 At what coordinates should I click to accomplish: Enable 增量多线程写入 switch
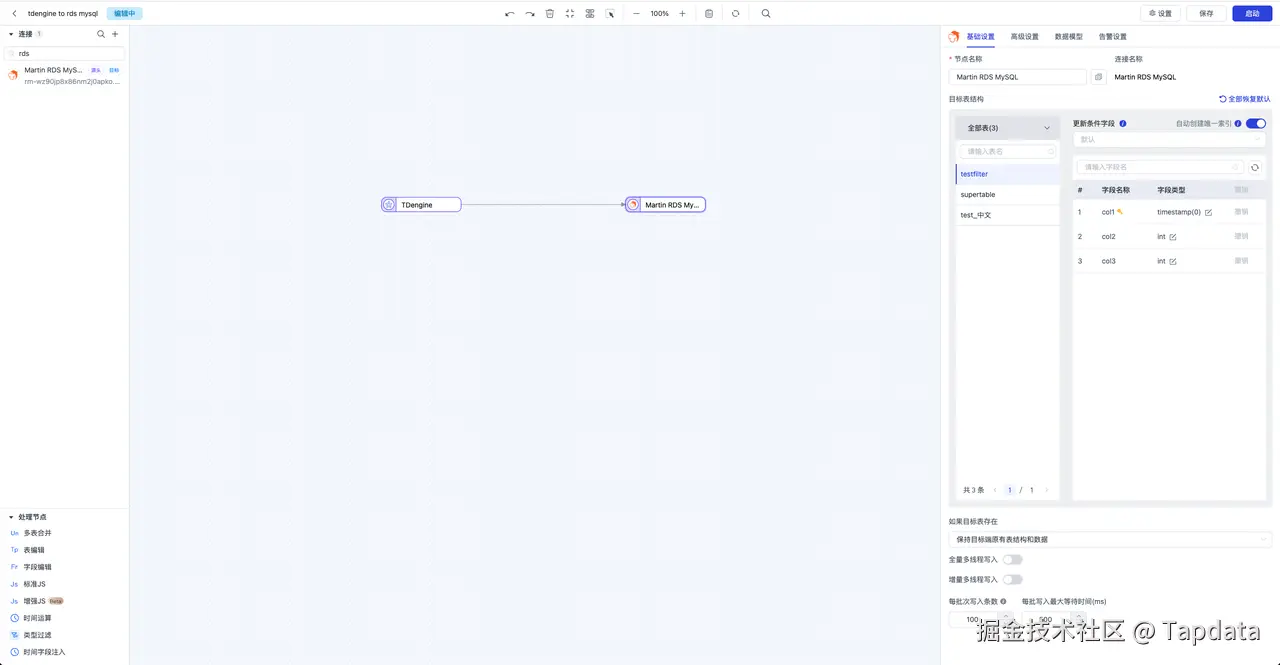[x=1012, y=579]
